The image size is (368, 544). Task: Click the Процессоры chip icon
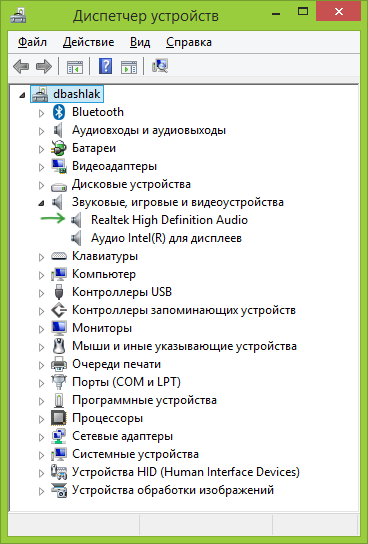pos(59,418)
